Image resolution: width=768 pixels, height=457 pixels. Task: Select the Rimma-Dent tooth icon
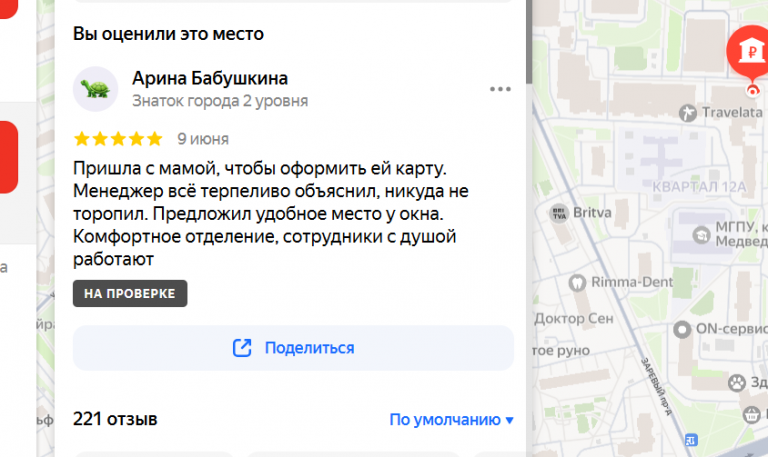pyautogui.click(x=577, y=283)
